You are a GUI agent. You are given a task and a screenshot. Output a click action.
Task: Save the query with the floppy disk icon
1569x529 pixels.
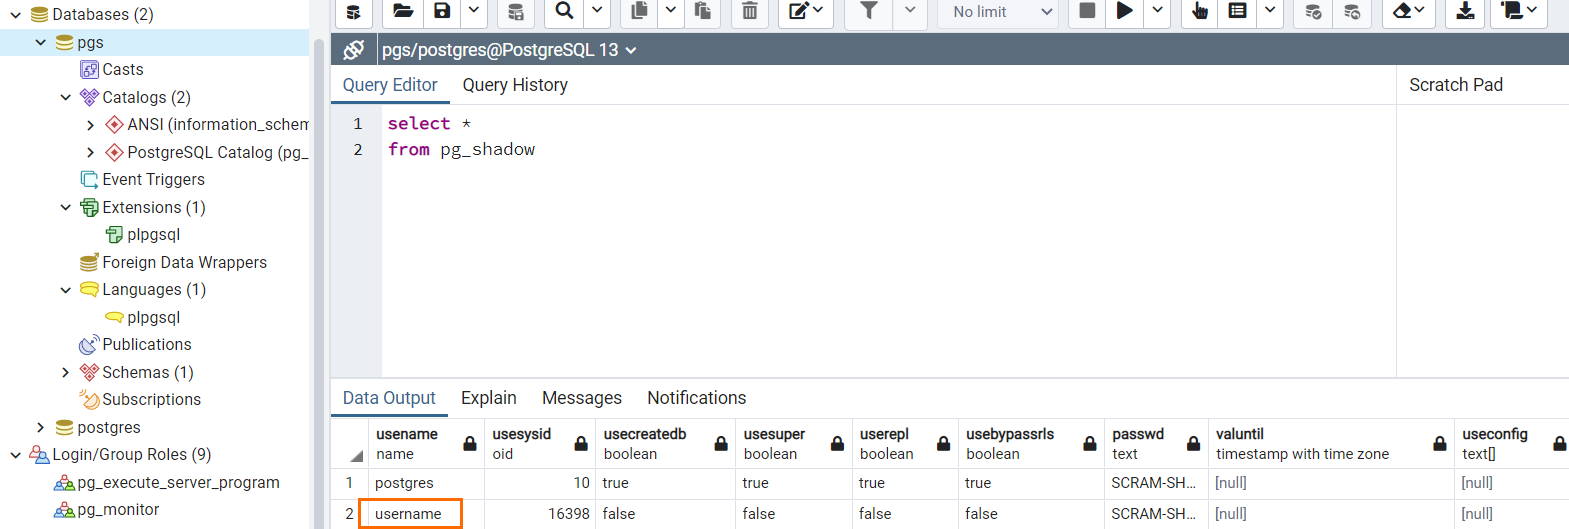[x=442, y=11]
